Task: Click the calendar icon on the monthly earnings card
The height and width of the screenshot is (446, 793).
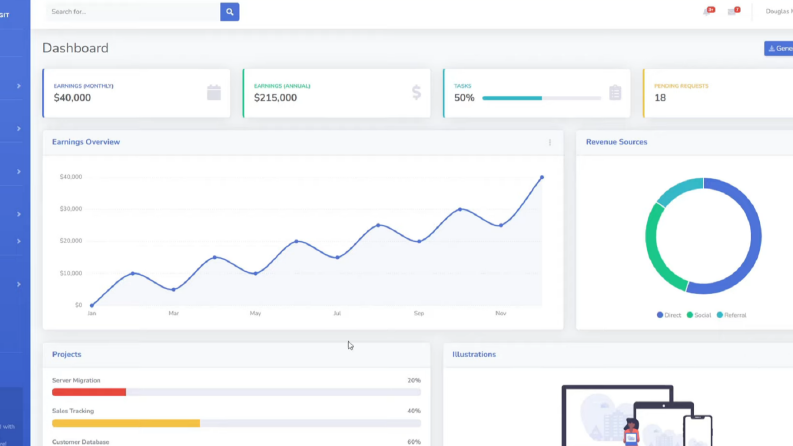Action: point(214,93)
